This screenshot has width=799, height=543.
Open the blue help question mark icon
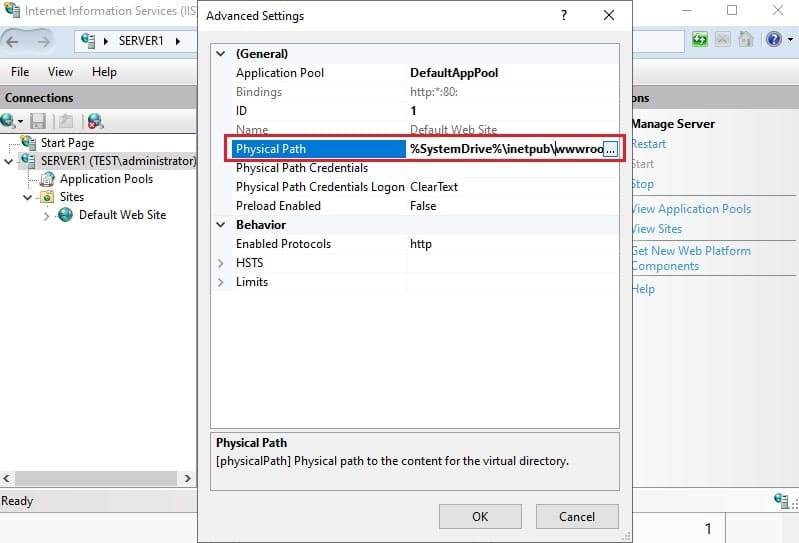click(x=774, y=39)
